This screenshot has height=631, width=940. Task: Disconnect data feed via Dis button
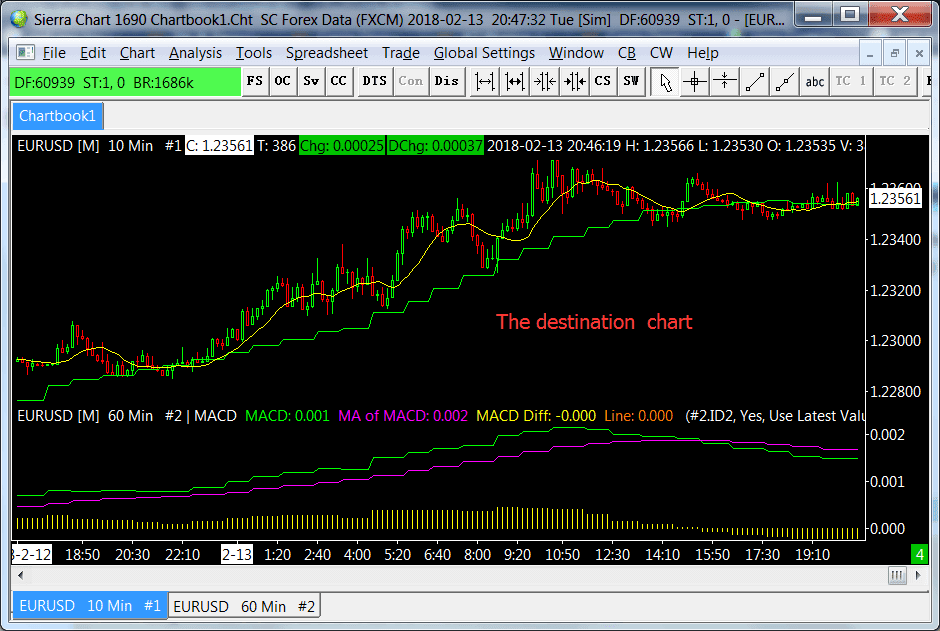click(x=447, y=82)
